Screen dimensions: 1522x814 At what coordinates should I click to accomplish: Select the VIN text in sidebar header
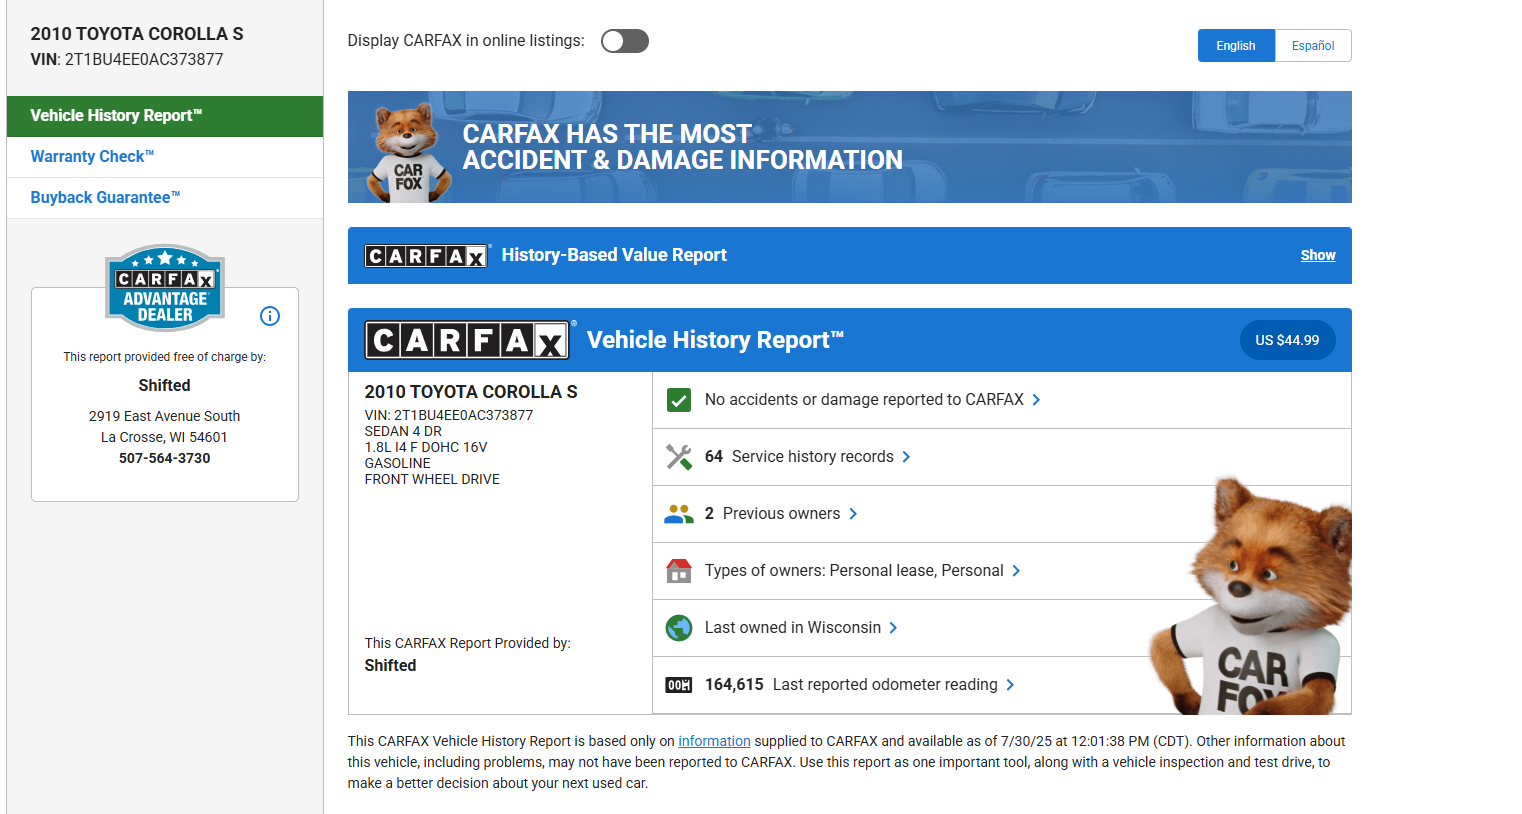point(127,60)
